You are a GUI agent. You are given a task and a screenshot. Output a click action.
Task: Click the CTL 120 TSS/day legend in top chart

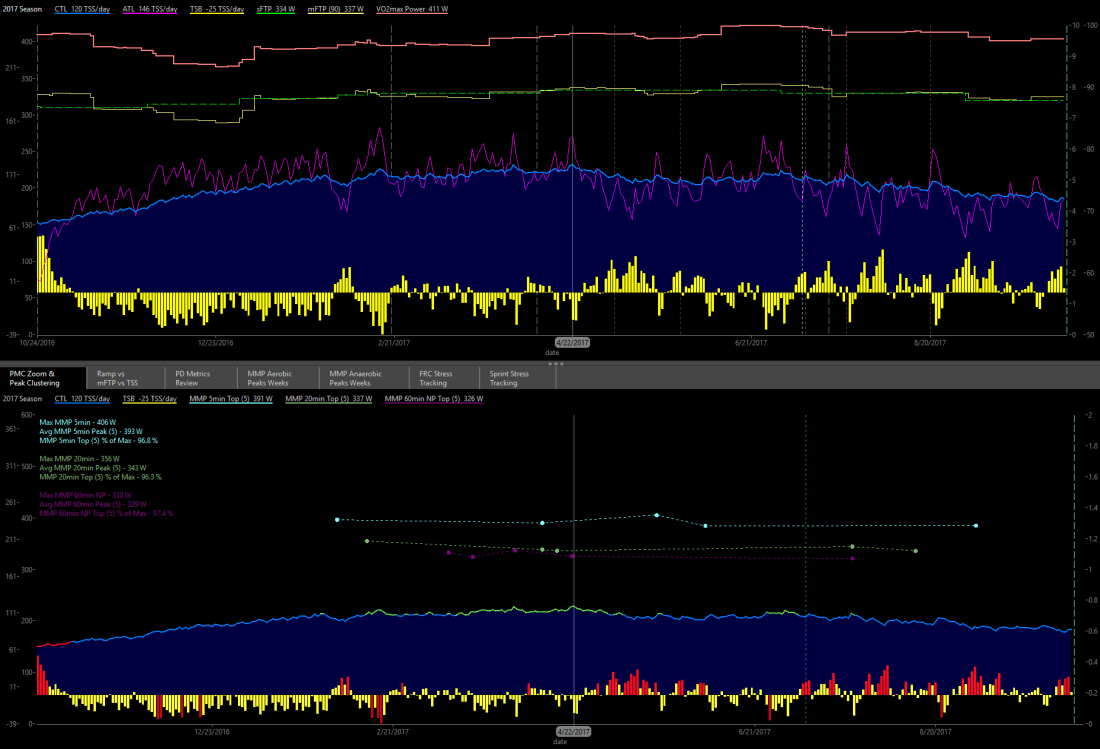83,8
